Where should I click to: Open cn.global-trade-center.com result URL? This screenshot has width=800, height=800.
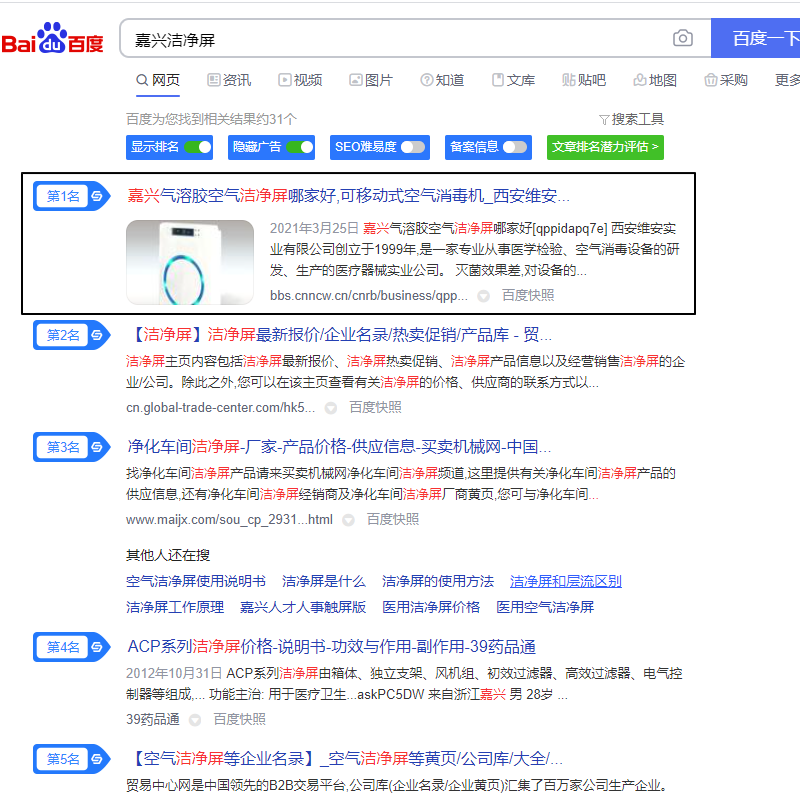coord(220,408)
